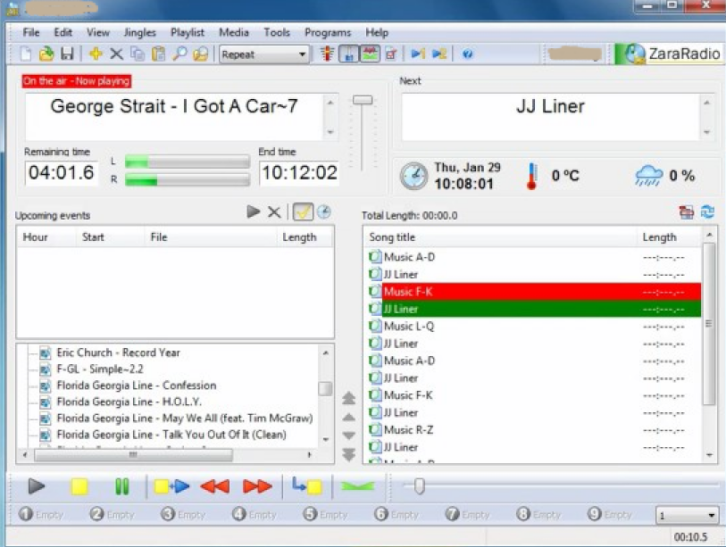The width and height of the screenshot is (726, 547).
Task: Click blue arrow play-next toolbar icon
Action: pos(418,54)
